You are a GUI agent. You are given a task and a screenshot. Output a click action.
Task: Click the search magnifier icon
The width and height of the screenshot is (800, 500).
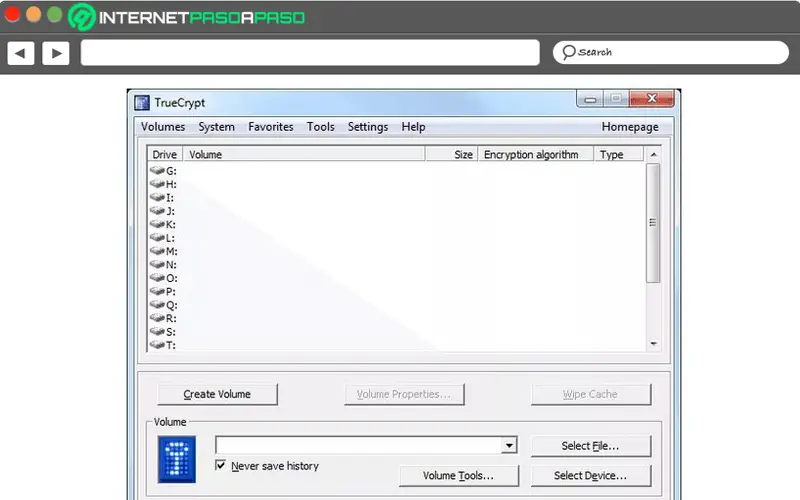click(x=568, y=52)
